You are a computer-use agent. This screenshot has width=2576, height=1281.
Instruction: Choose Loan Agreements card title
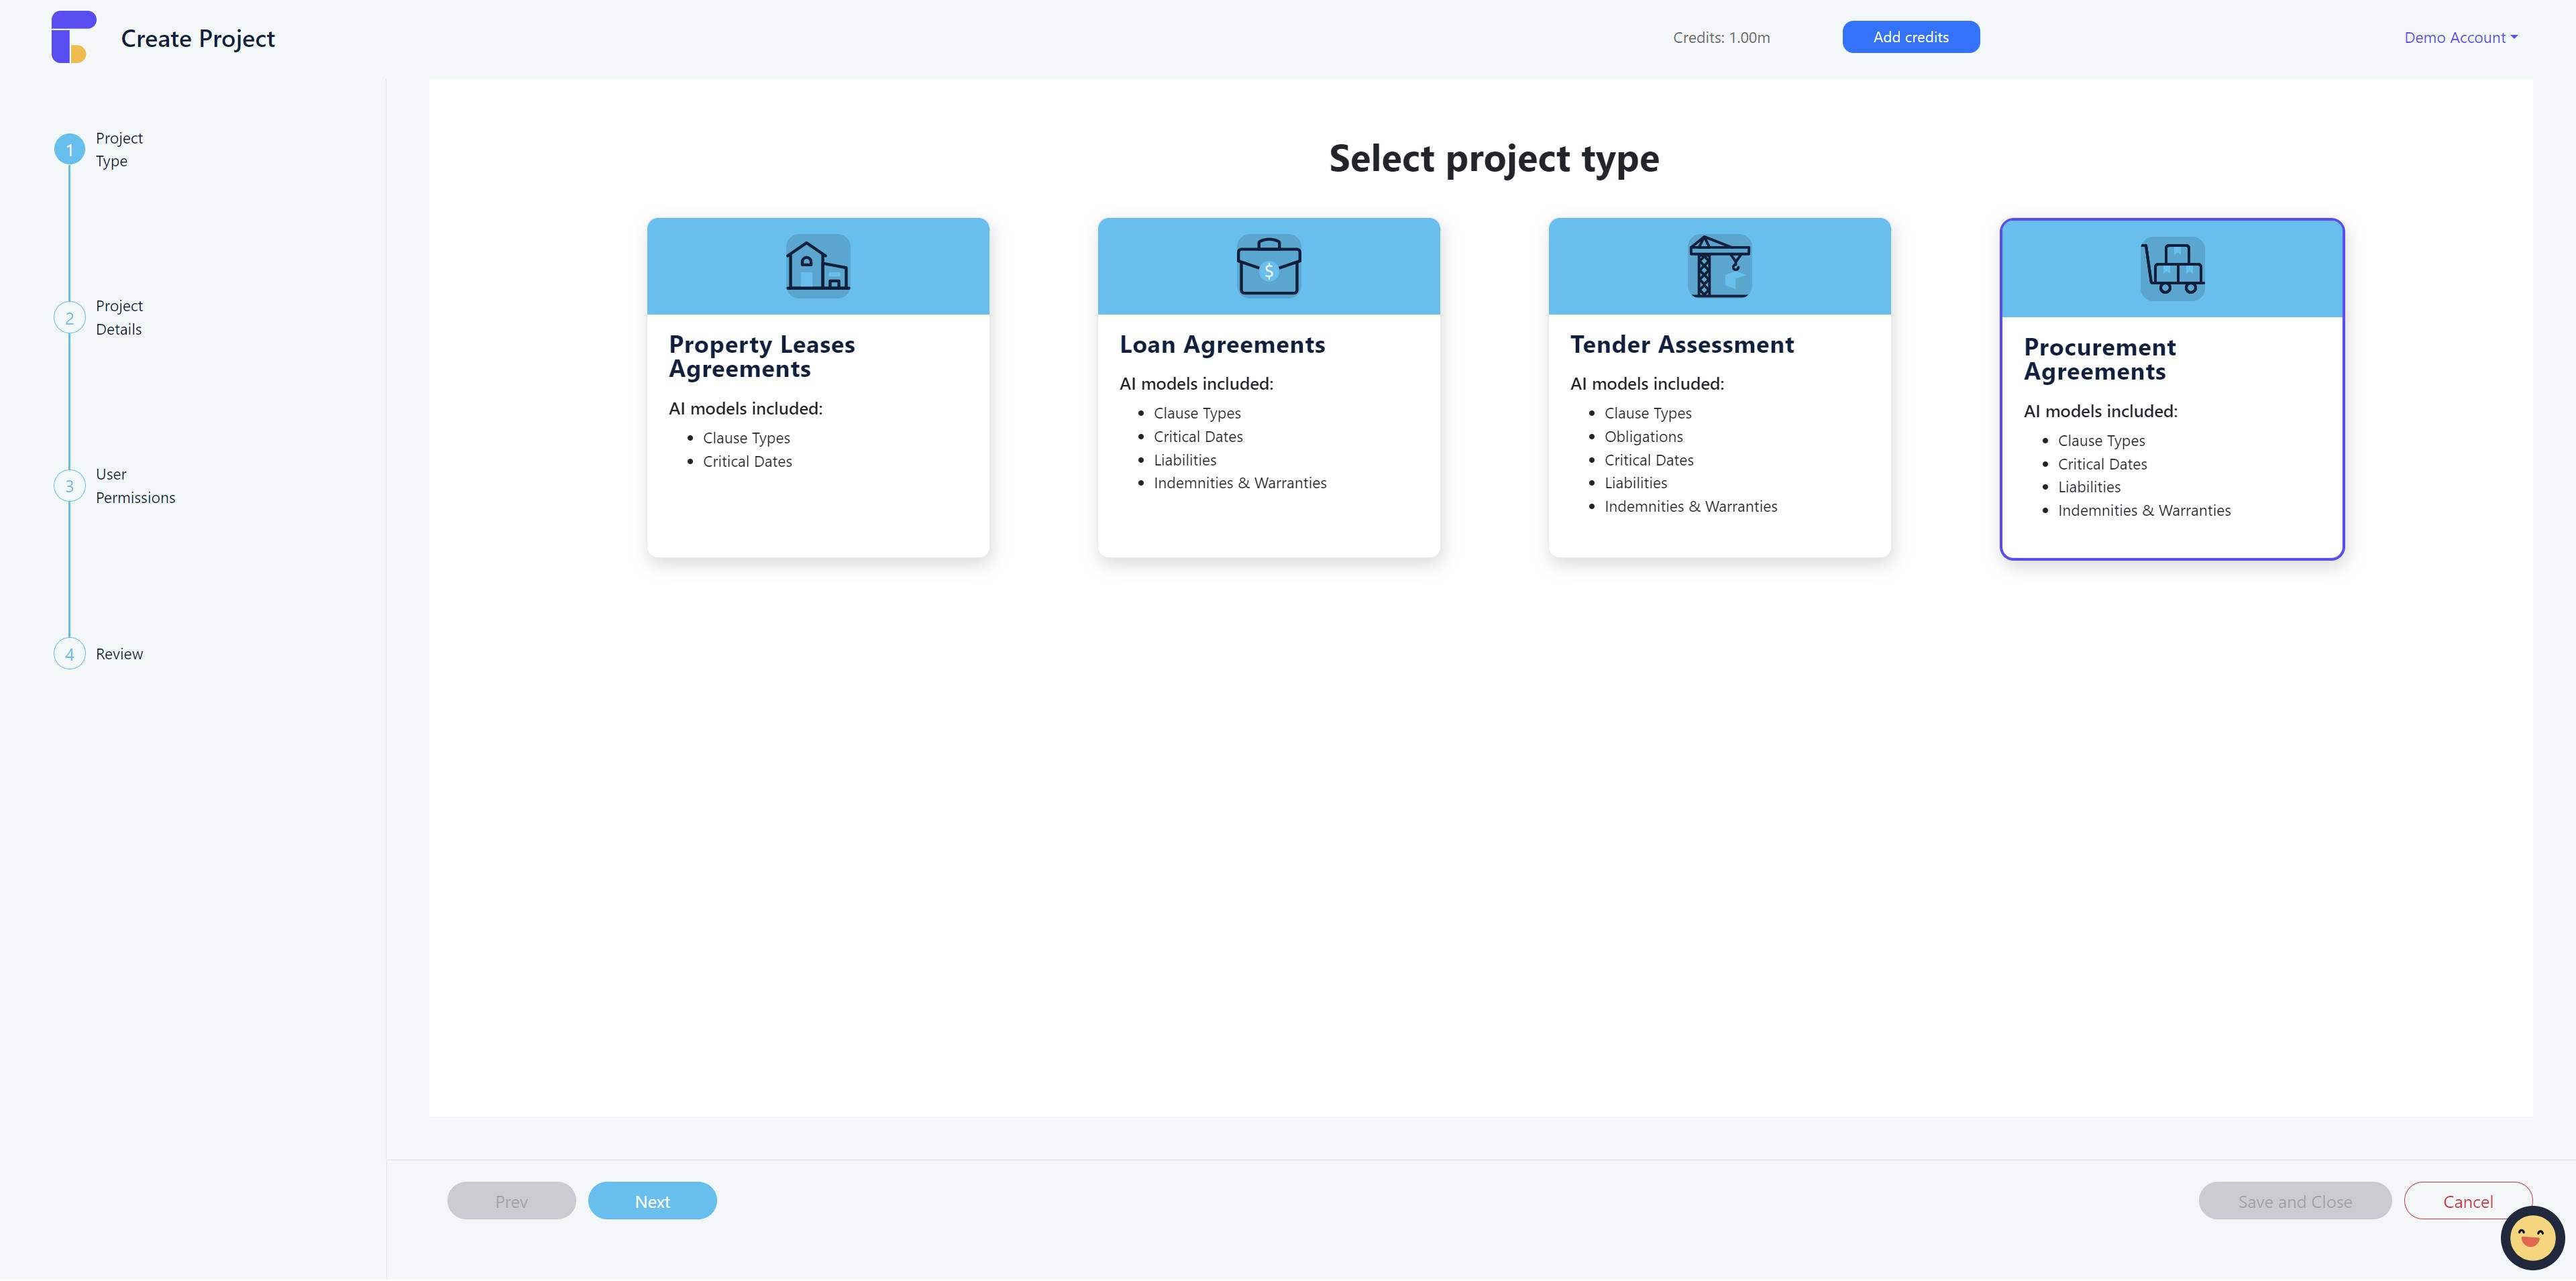coord(1222,345)
